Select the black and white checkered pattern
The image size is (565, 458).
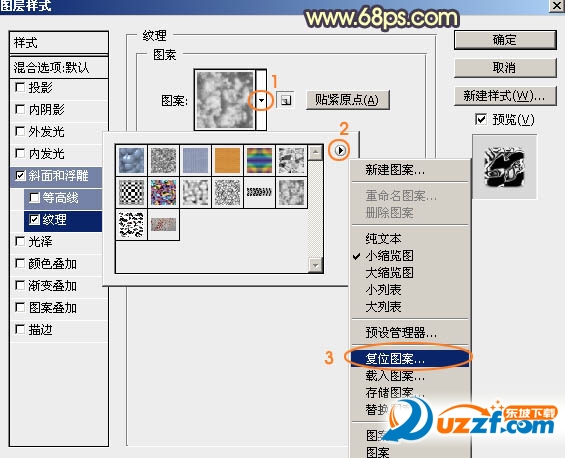click(132, 192)
